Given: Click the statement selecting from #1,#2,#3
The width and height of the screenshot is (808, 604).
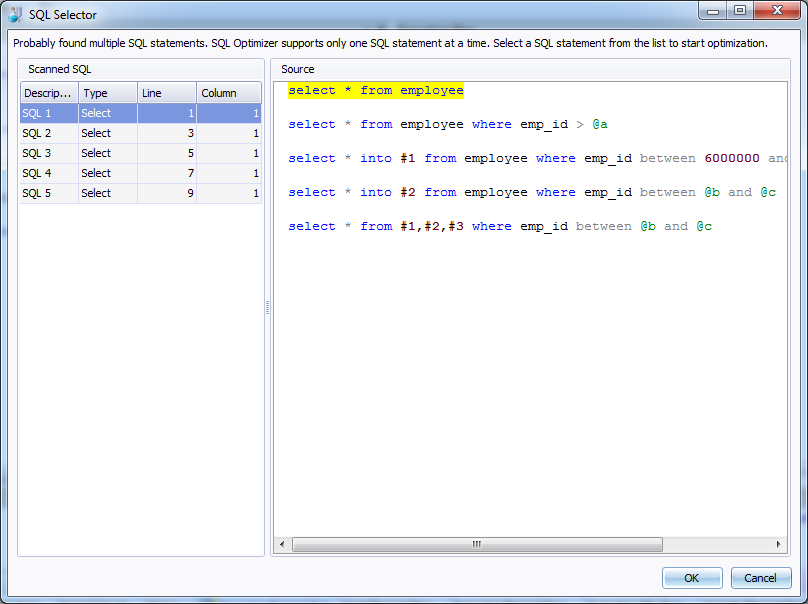Looking at the screenshot, I should 500,226.
